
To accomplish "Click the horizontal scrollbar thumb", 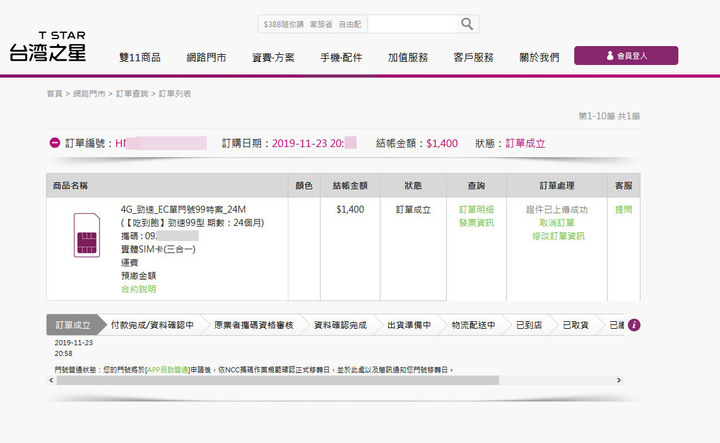I will point(278,380).
